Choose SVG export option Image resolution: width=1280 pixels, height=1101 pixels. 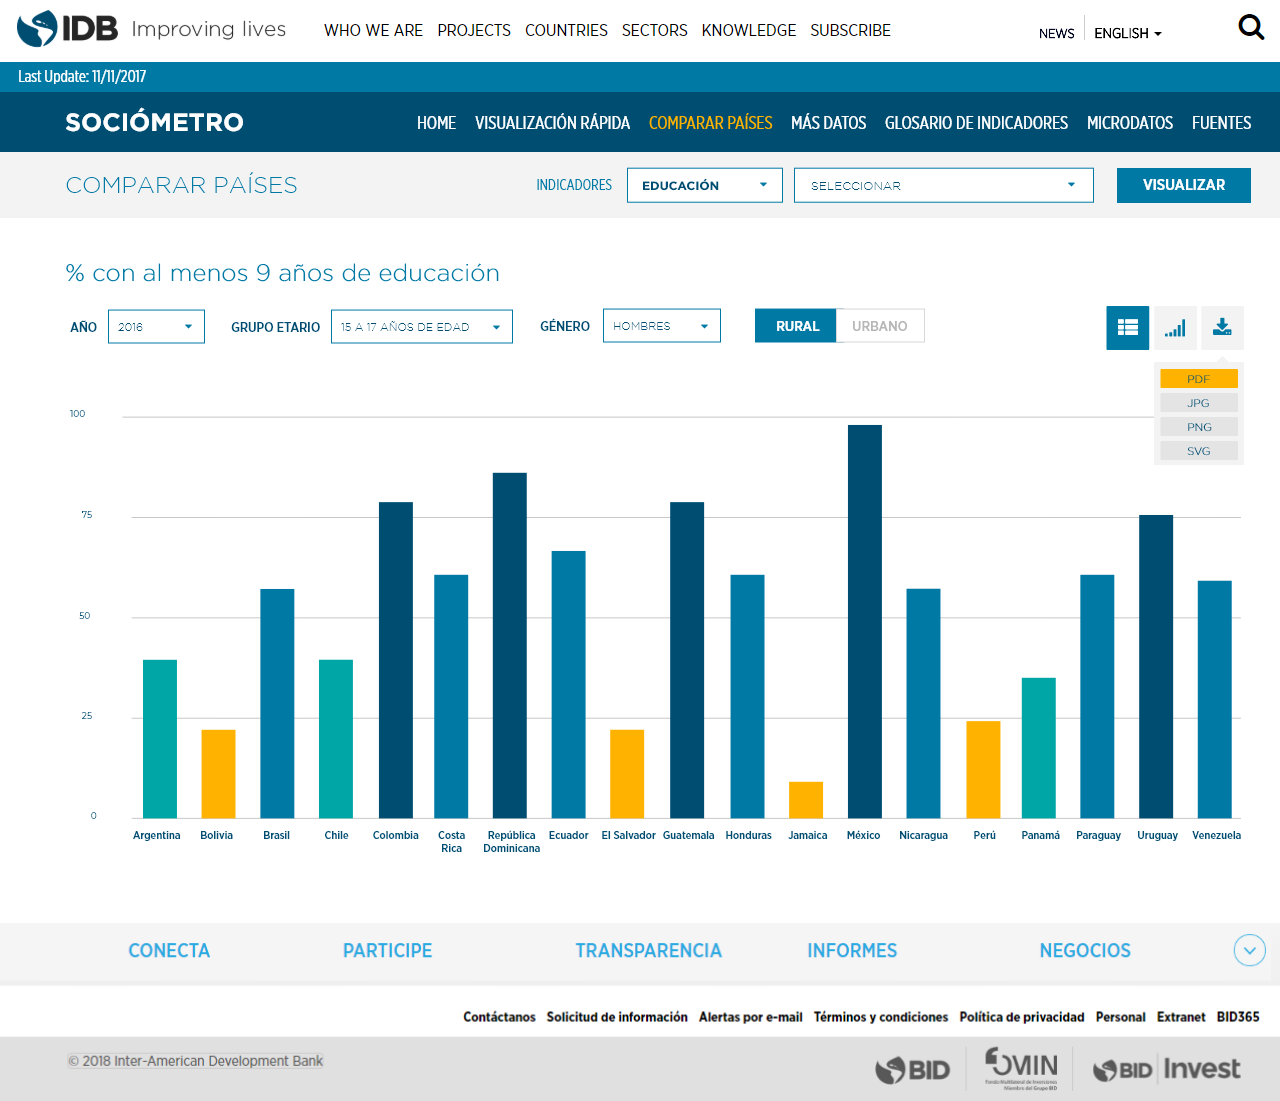tap(1199, 451)
